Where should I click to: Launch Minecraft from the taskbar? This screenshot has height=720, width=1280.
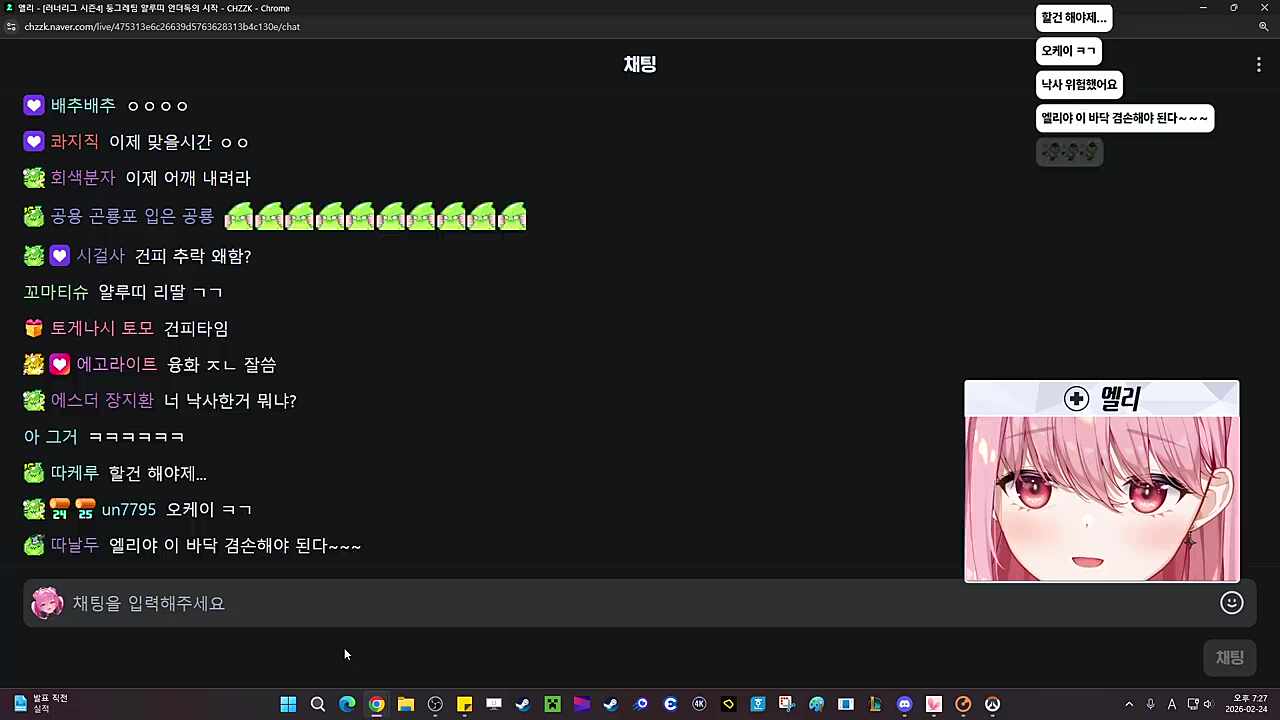[x=552, y=704]
